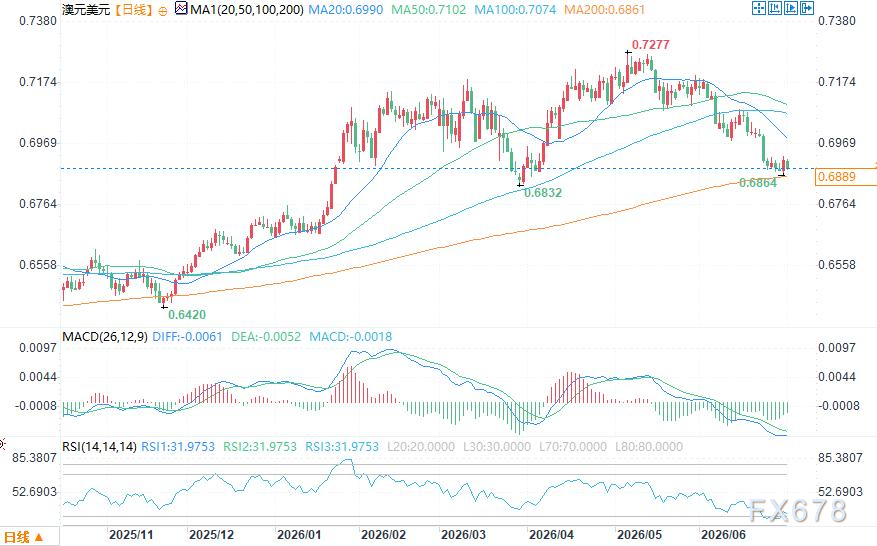Click the MACD:-0.0018 value
The height and width of the screenshot is (546, 877).
(x=351, y=337)
